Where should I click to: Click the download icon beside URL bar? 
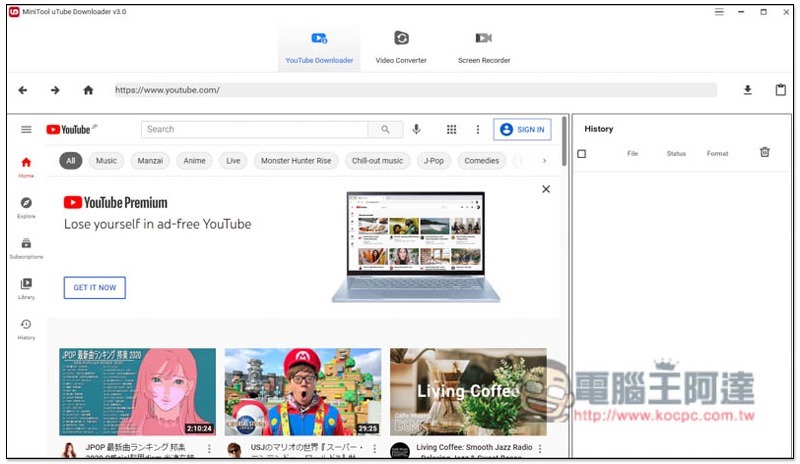tap(747, 90)
